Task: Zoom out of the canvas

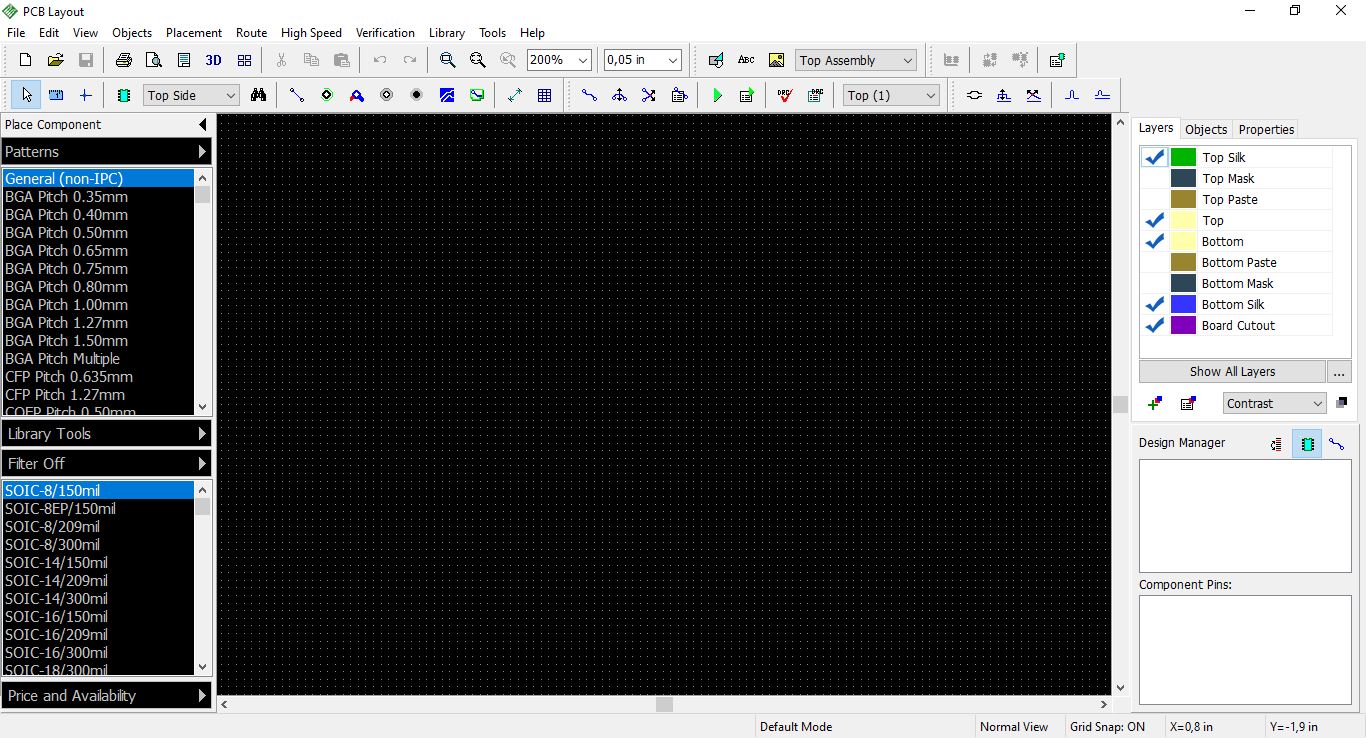Action: (477, 60)
